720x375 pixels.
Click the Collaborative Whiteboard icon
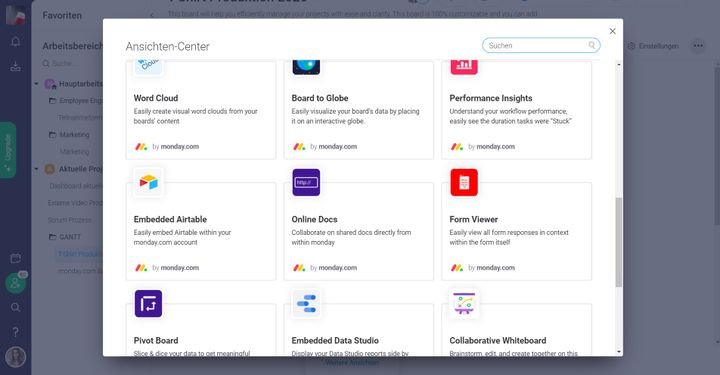464,303
